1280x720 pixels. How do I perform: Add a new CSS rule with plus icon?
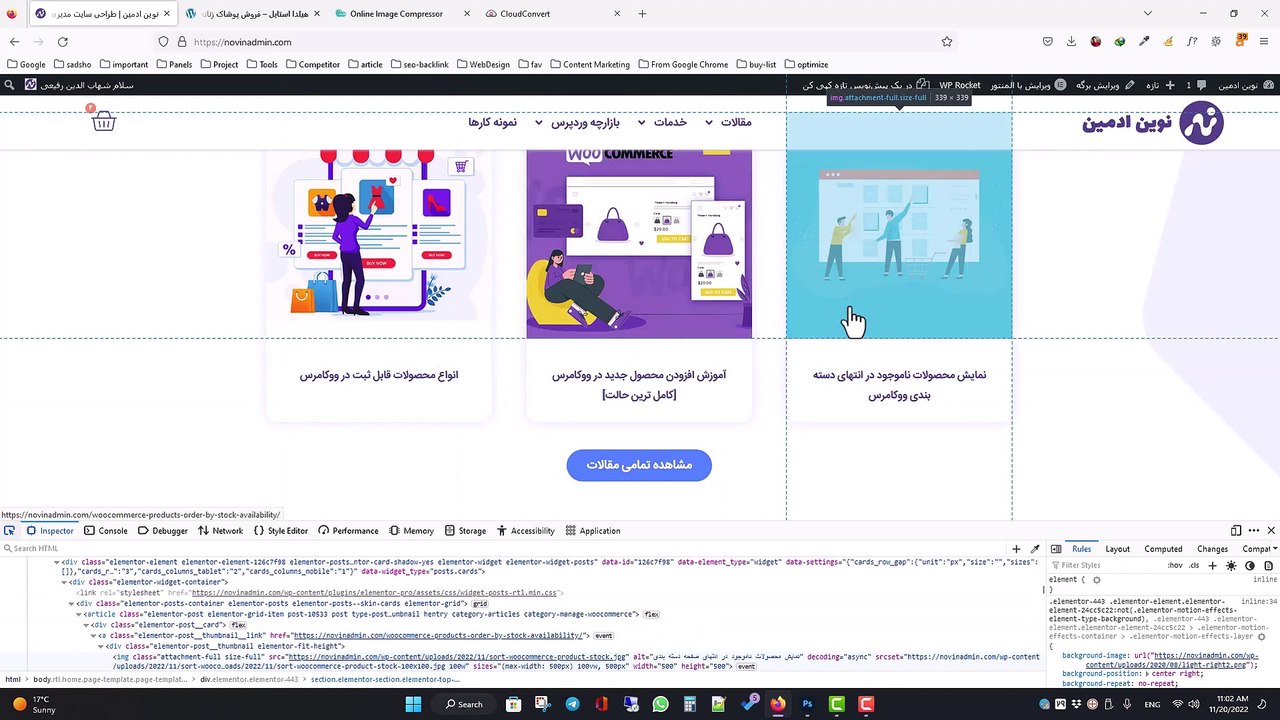pos(1213,566)
